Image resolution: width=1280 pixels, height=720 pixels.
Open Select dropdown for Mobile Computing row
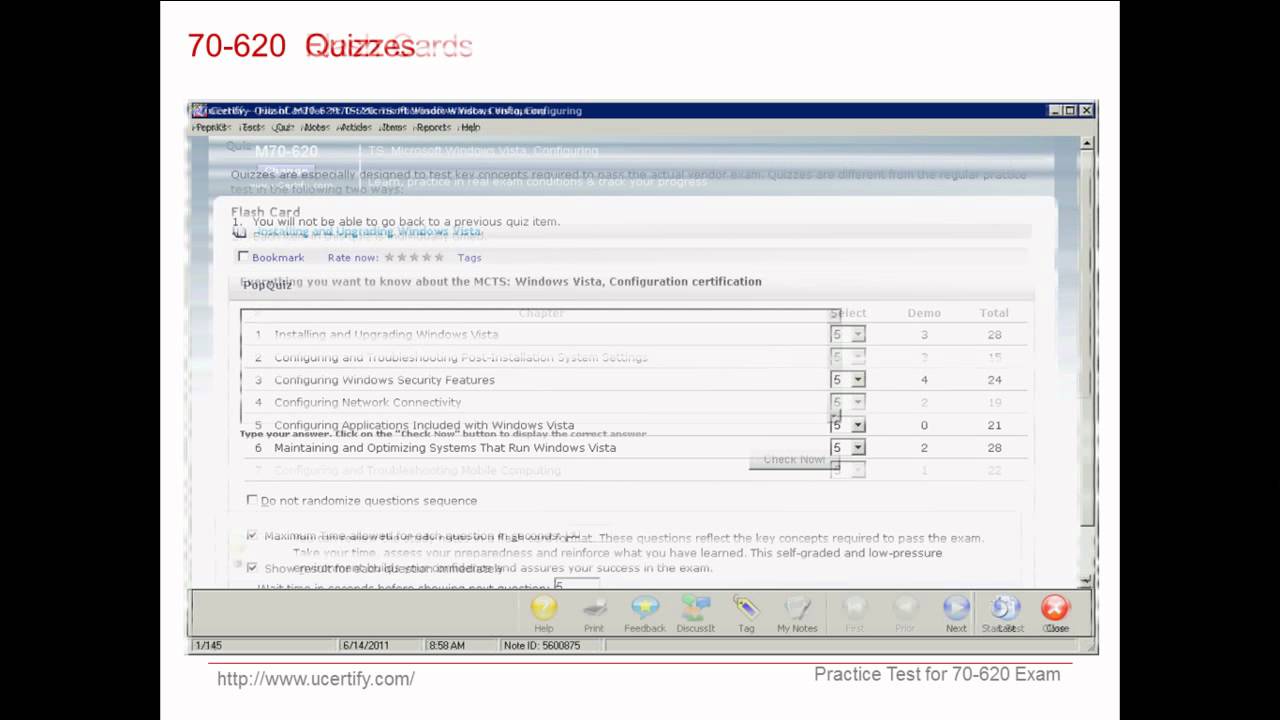click(x=848, y=470)
